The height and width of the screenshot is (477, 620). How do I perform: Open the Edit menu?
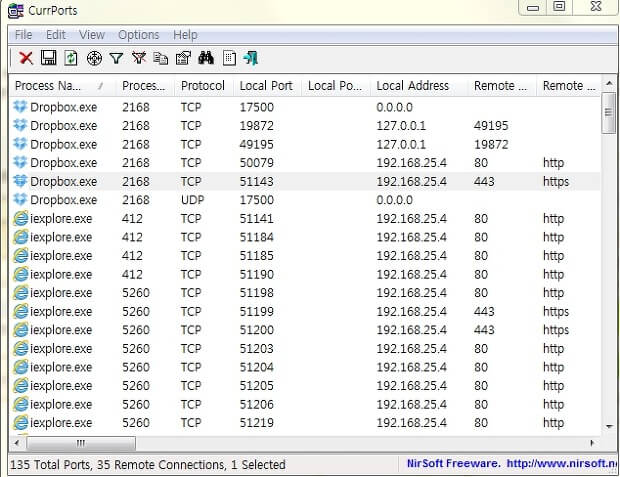coord(56,35)
